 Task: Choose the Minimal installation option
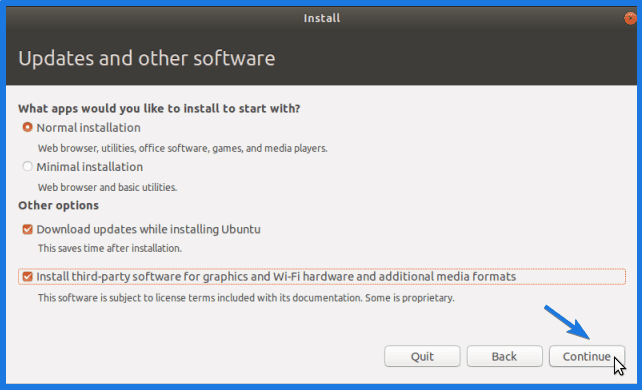pyautogui.click(x=27, y=167)
